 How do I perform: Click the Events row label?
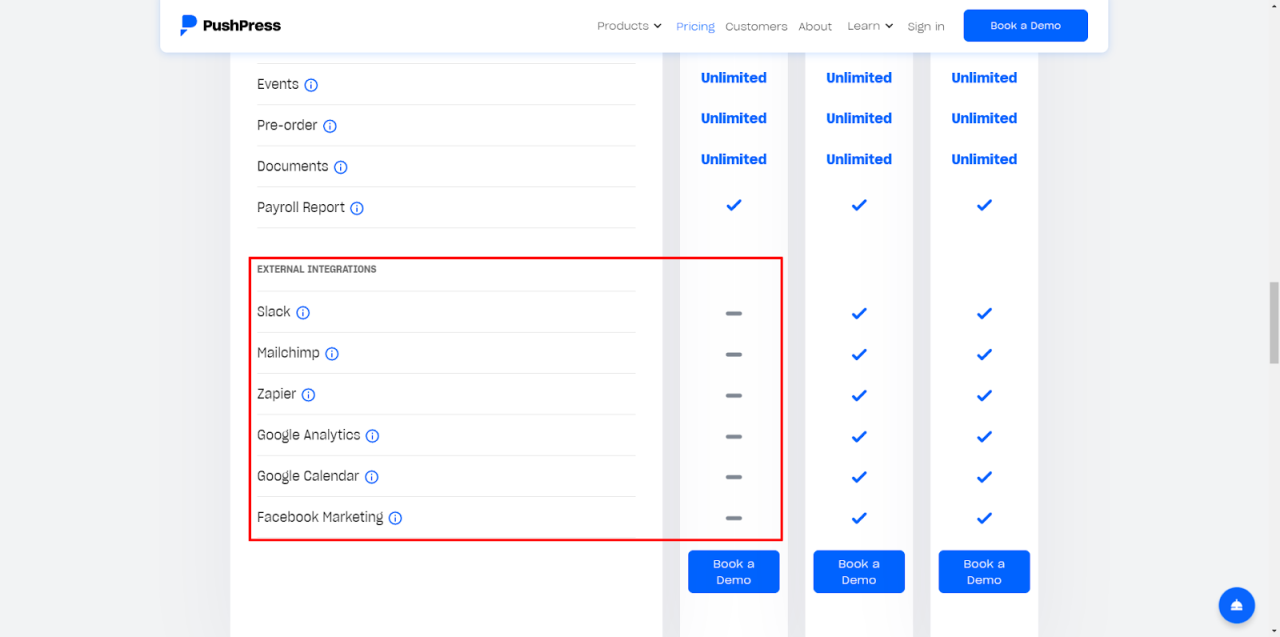[x=278, y=84]
